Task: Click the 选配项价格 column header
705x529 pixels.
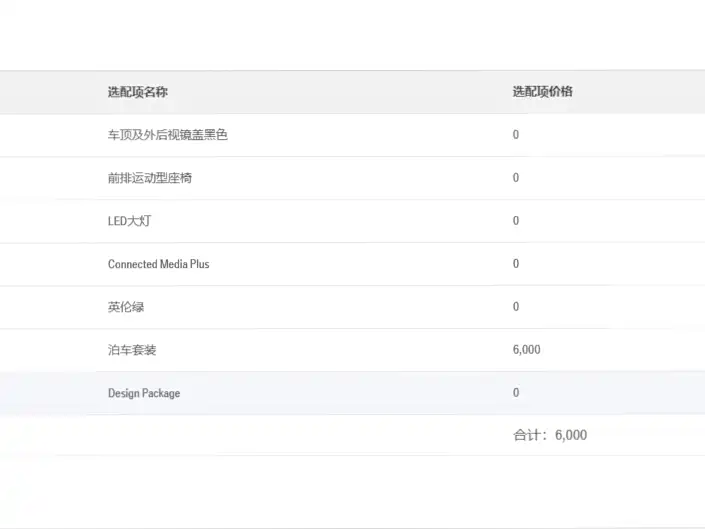Action: tap(543, 92)
